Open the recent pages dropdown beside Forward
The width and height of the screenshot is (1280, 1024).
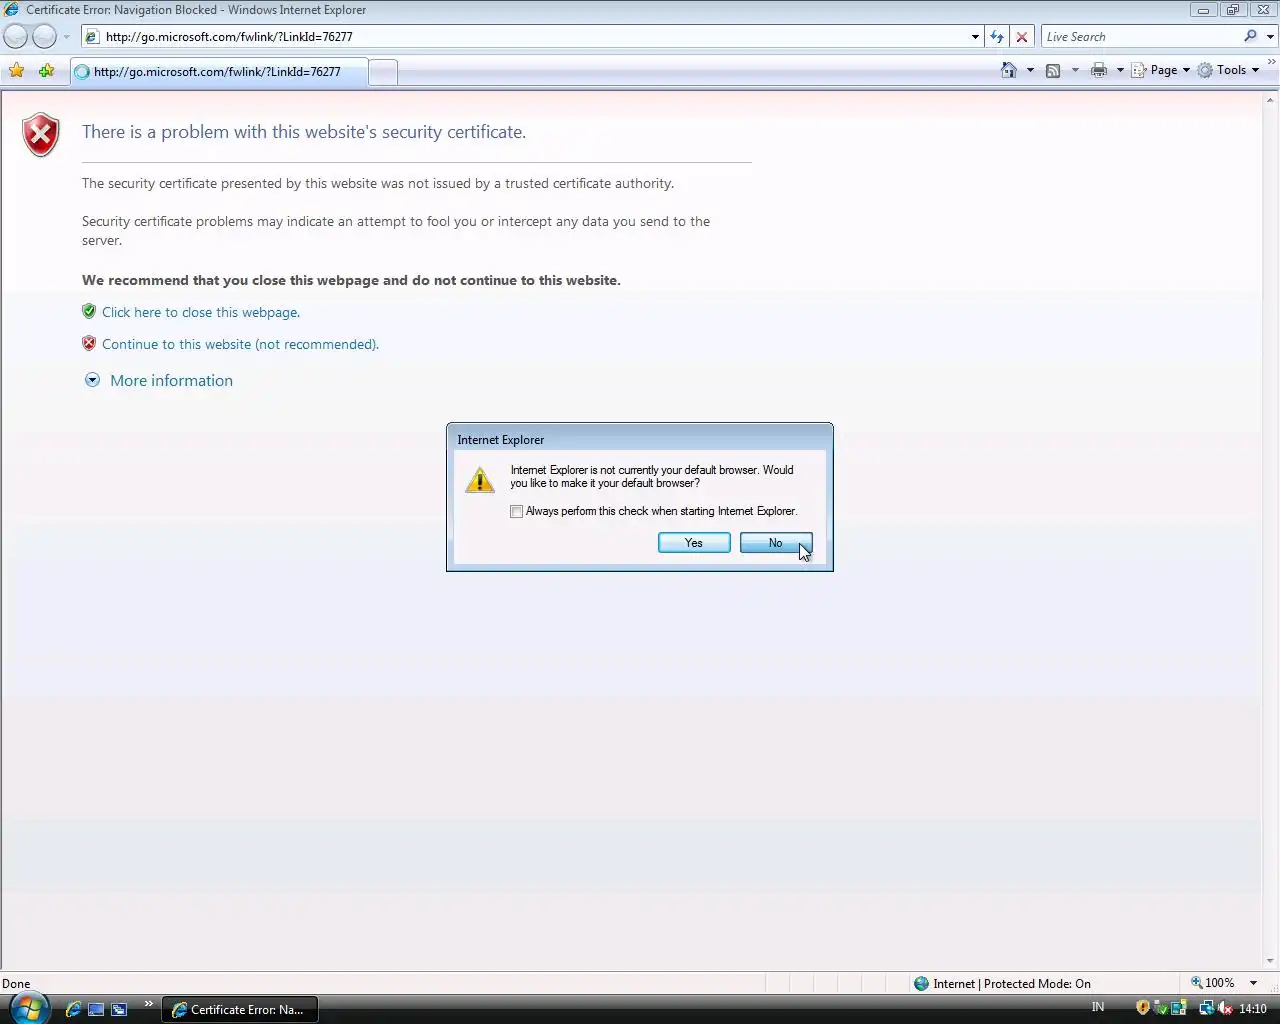tap(67, 37)
